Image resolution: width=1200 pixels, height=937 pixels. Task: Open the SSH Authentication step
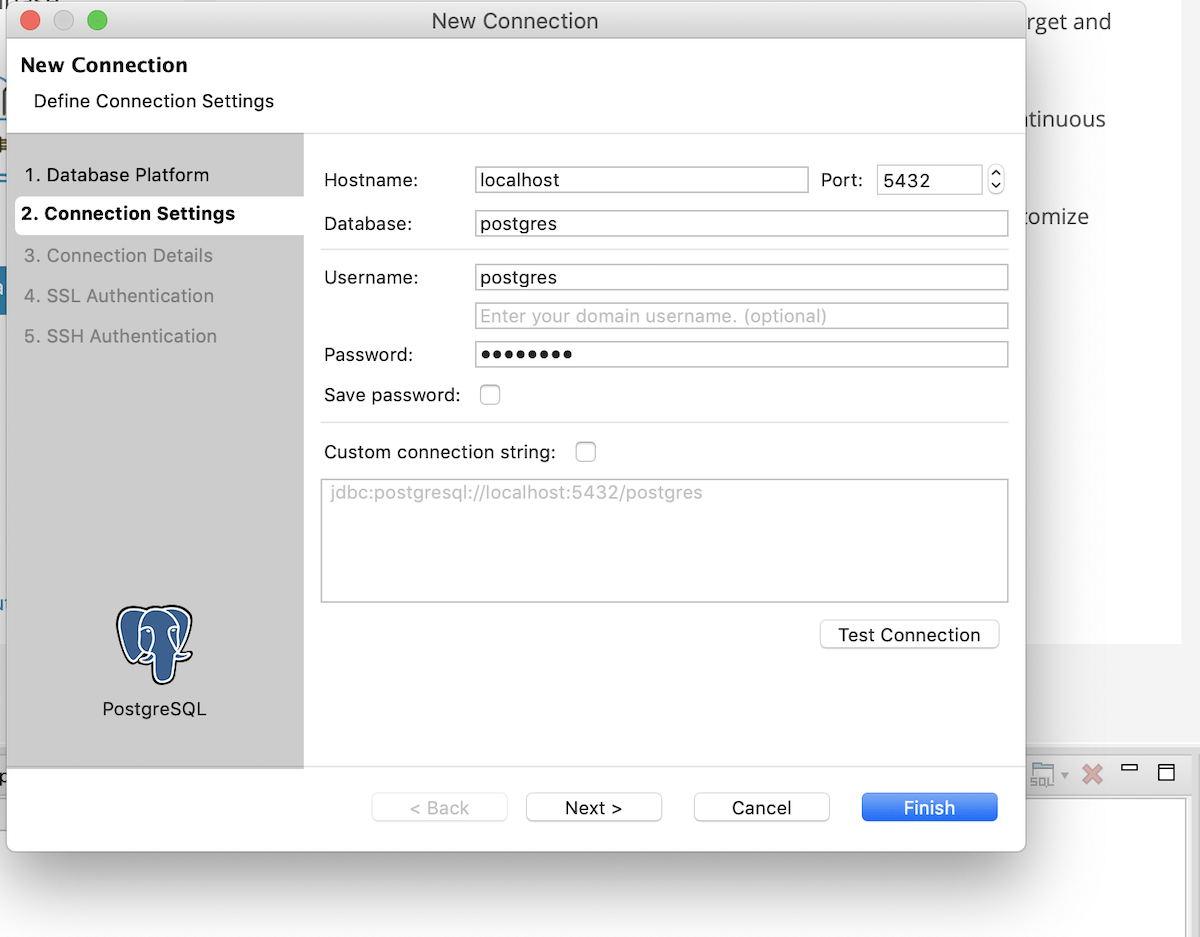[x=119, y=336]
